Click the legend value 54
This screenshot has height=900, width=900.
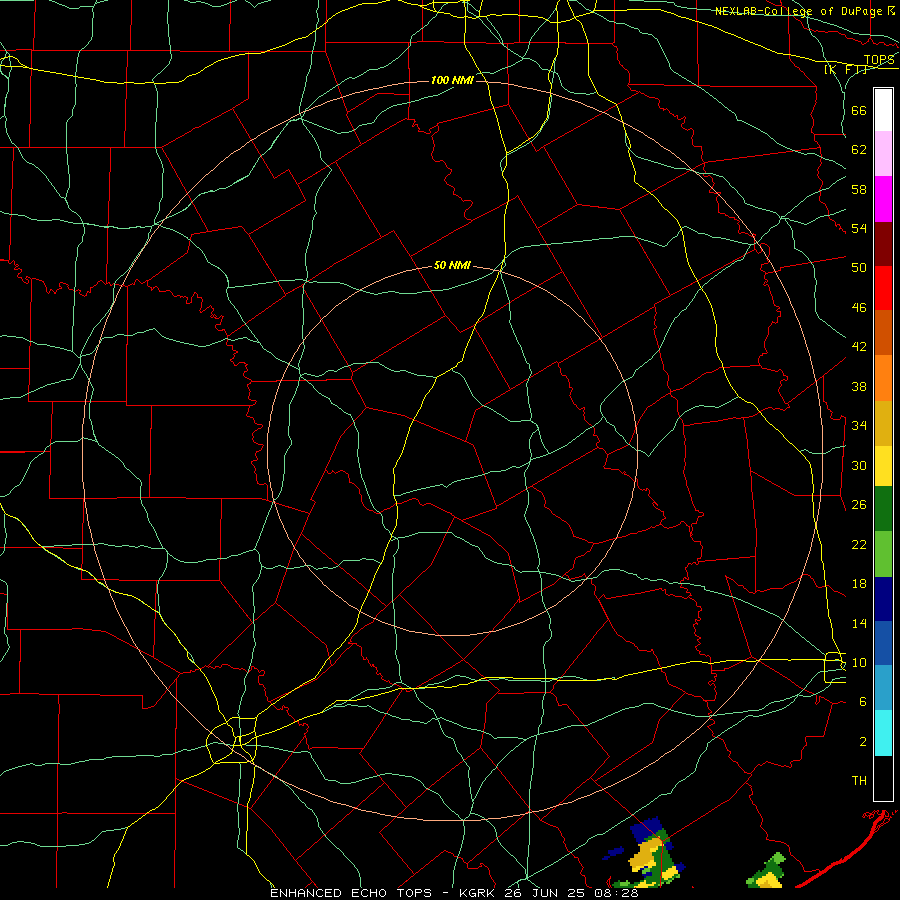coord(859,228)
